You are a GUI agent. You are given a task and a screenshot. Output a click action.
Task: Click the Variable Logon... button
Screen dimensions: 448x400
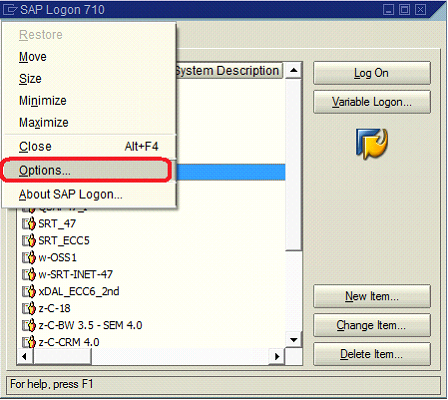(x=372, y=102)
